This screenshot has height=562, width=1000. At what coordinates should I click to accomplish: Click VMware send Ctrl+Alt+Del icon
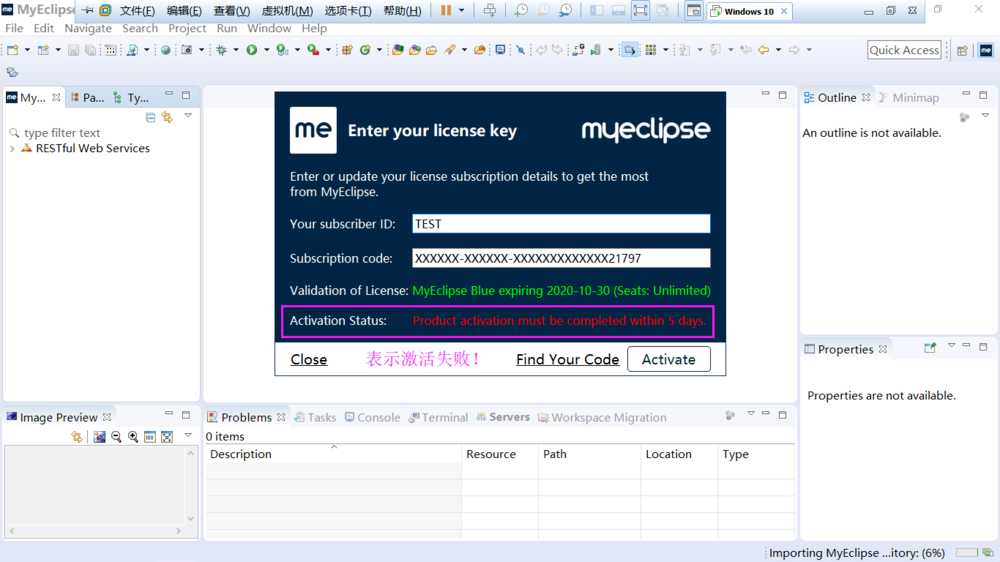(490, 10)
